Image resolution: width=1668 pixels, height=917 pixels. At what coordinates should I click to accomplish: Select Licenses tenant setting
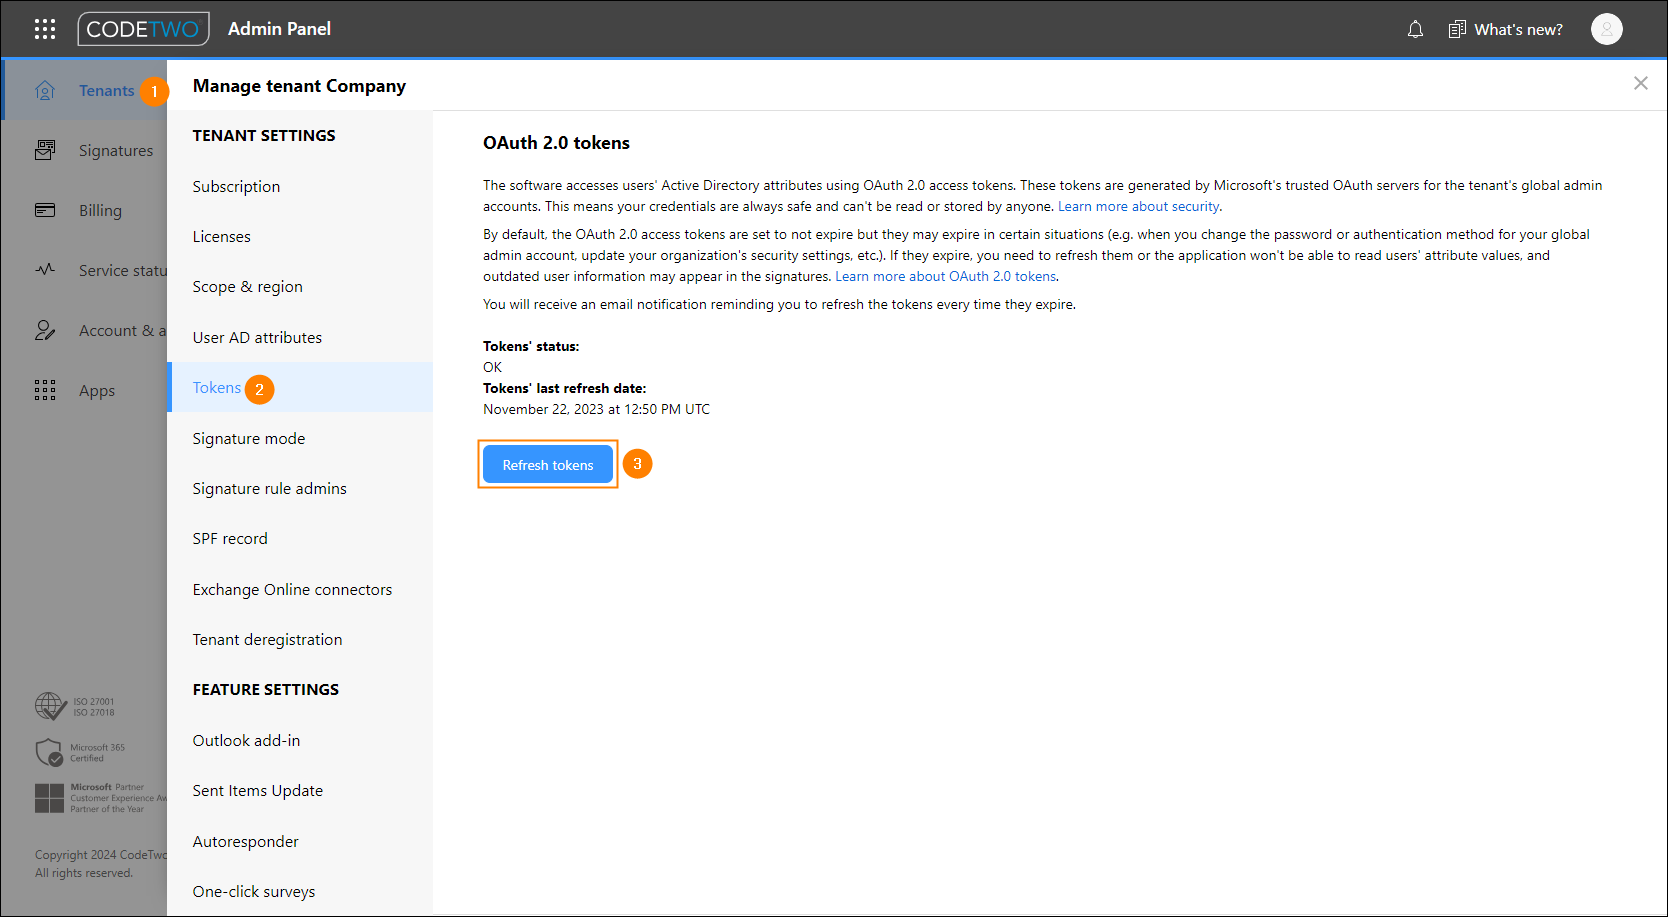coord(300,236)
